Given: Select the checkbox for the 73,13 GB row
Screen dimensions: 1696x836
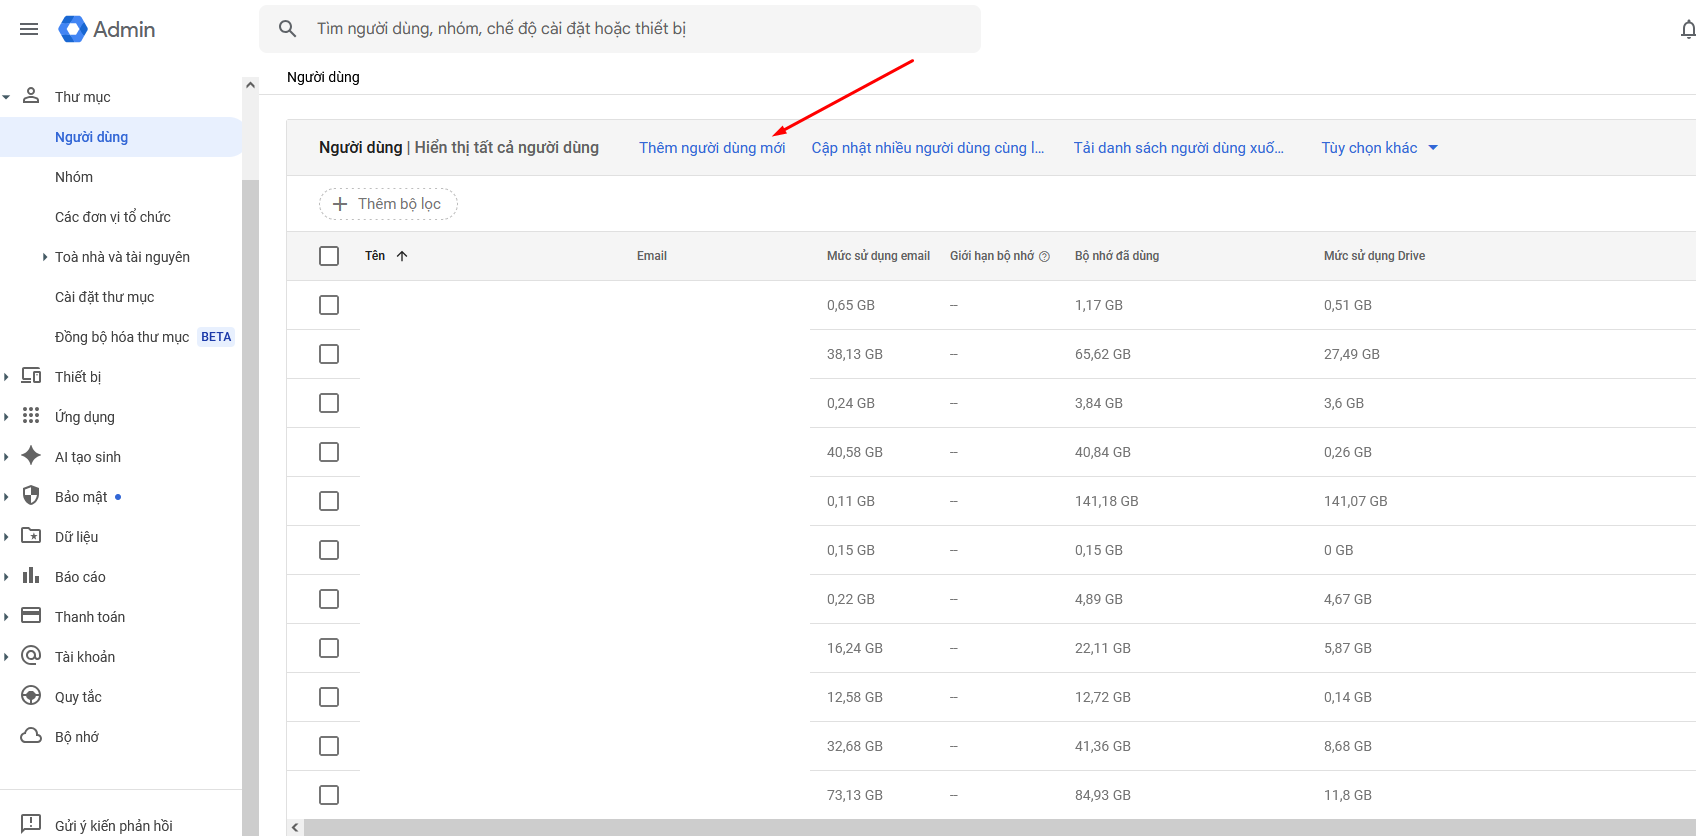Looking at the screenshot, I should click(x=329, y=795).
